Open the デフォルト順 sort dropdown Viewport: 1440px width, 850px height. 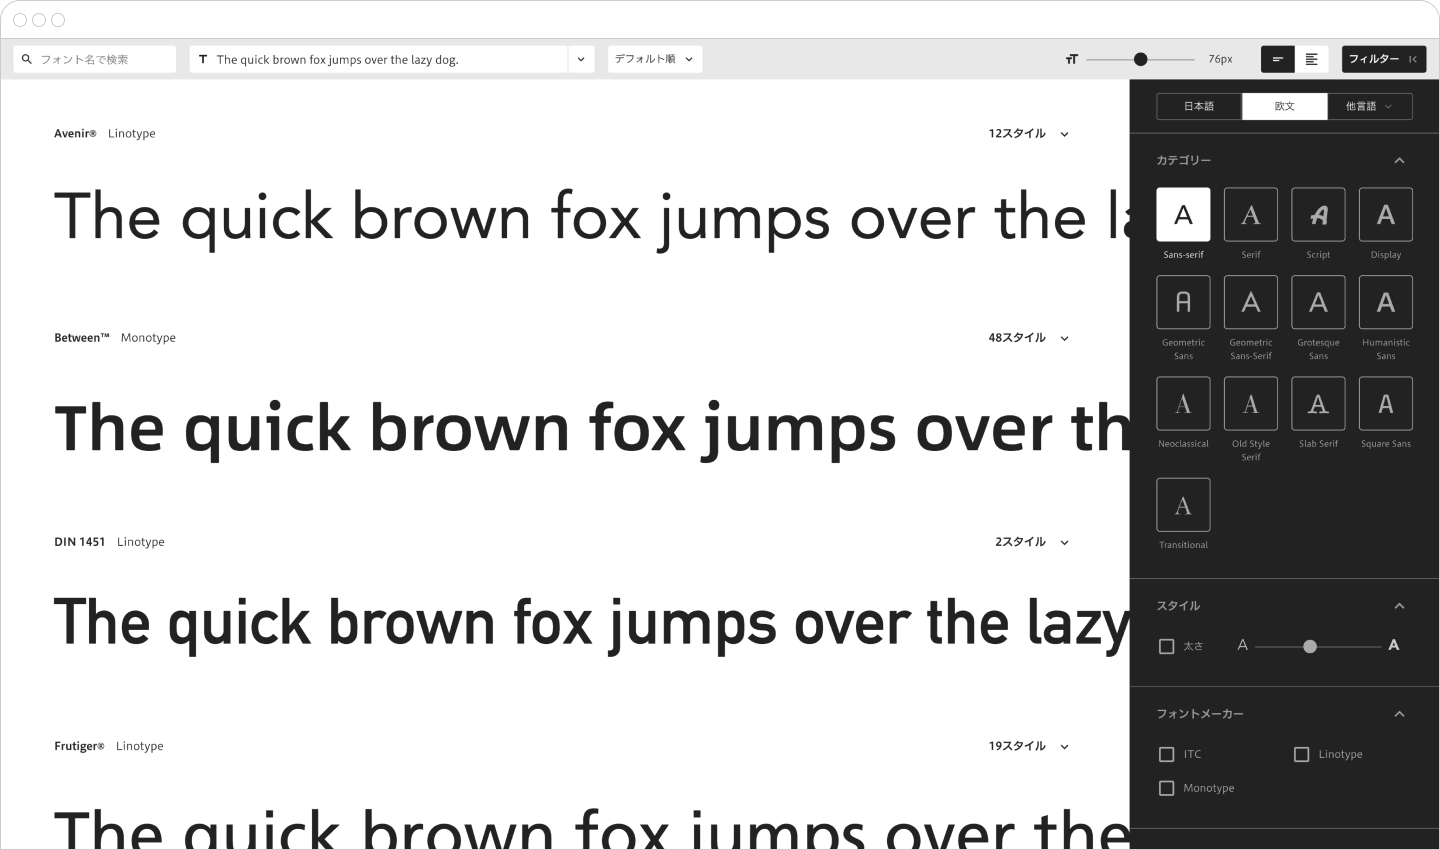click(x=655, y=59)
